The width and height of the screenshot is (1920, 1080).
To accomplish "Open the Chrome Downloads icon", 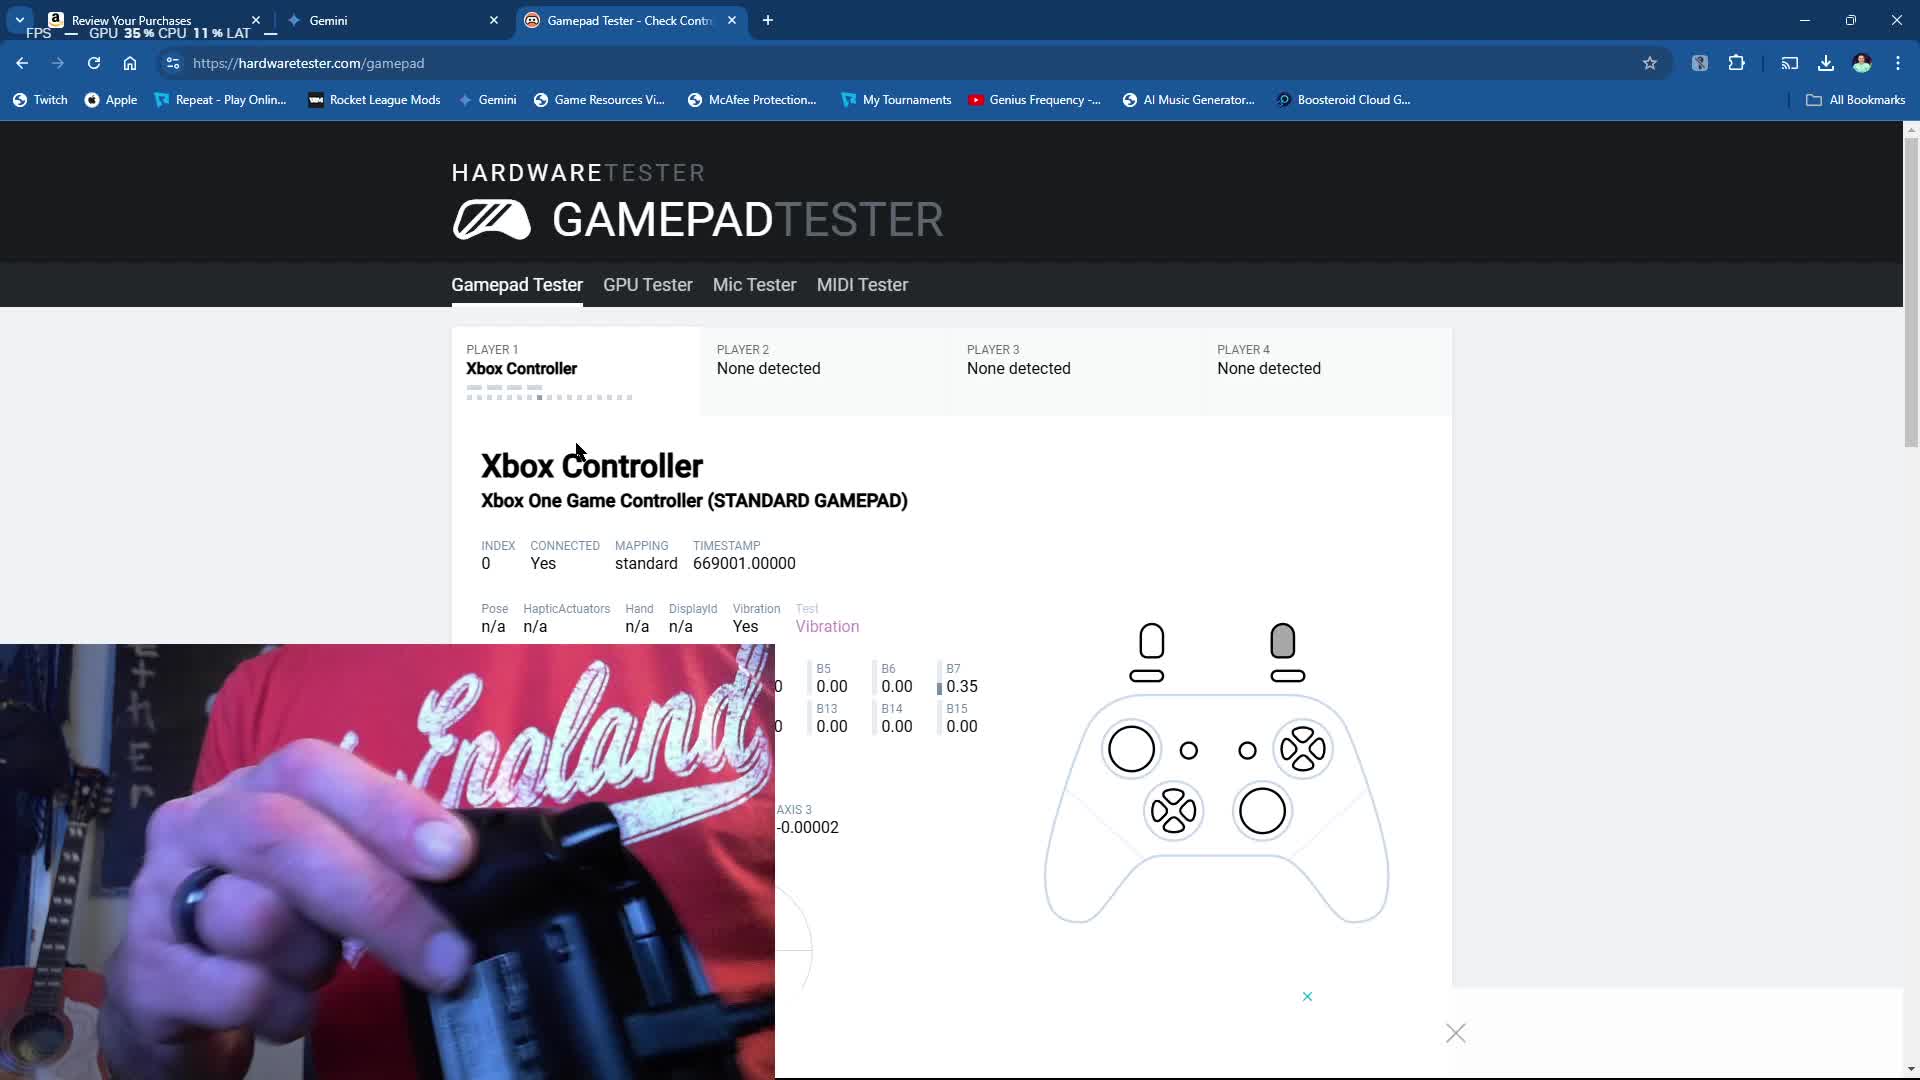I will [1826, 63].
